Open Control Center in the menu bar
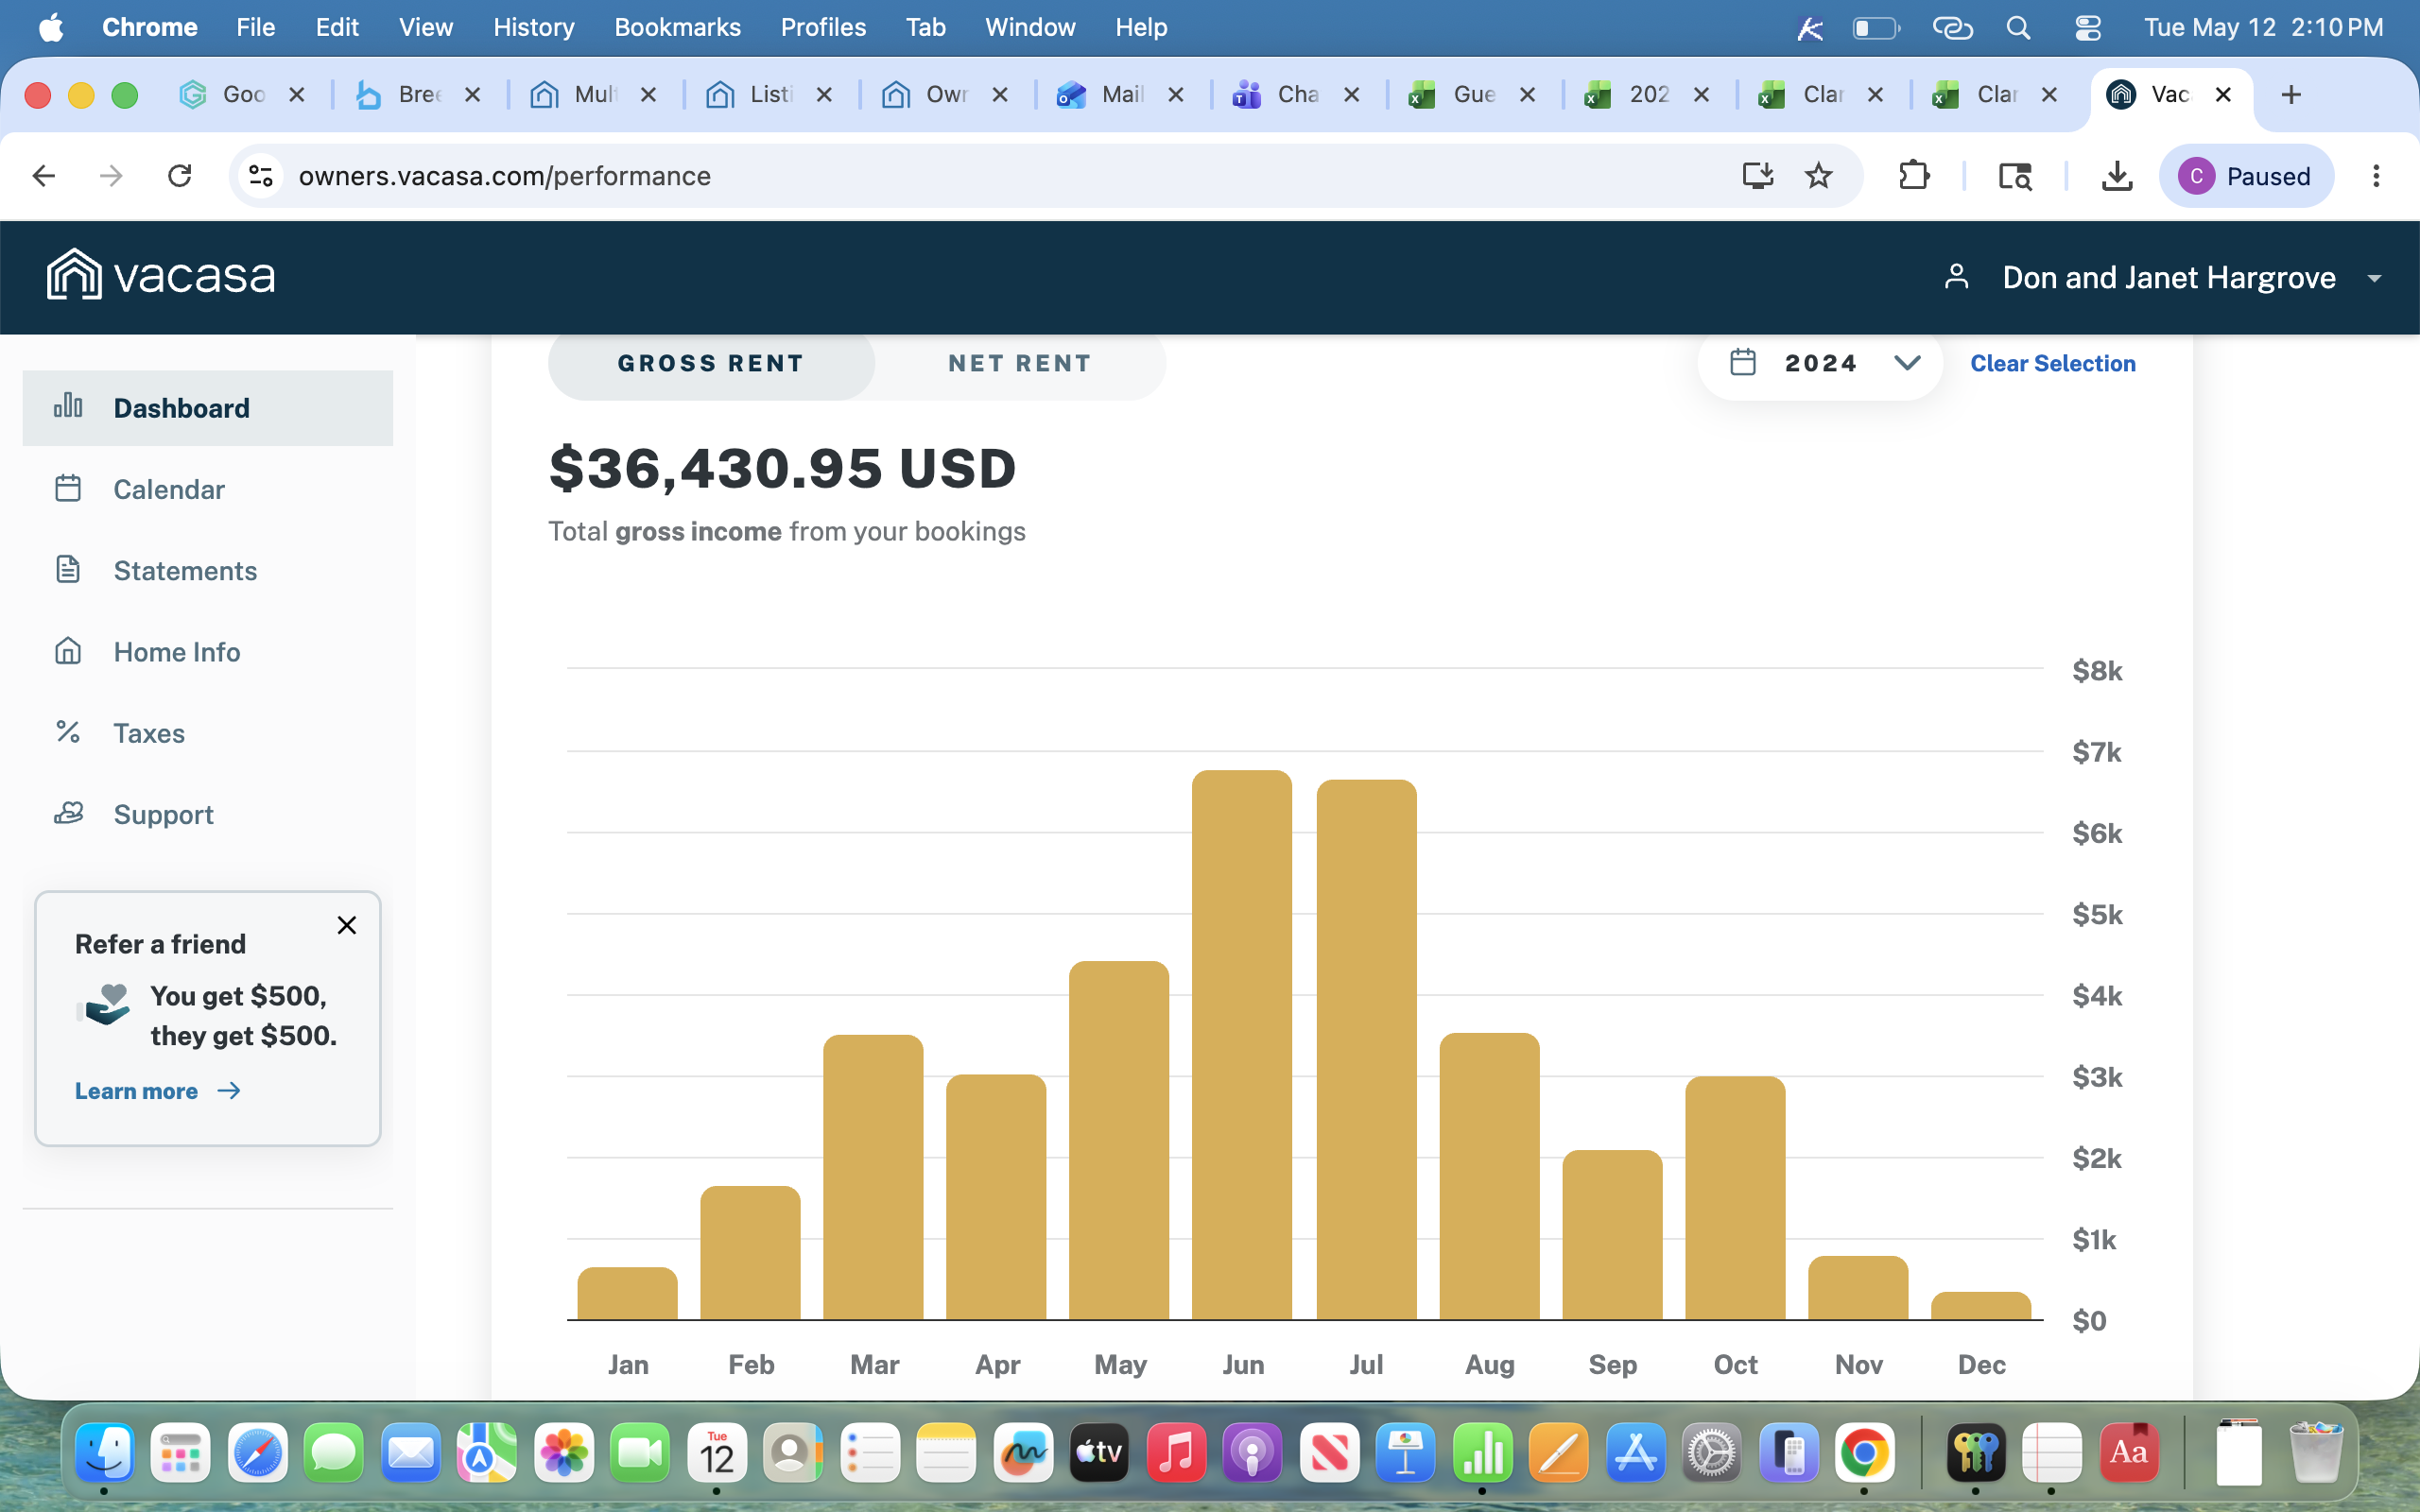Viewport: 2420px width, 1512px height. point(2088,27)
